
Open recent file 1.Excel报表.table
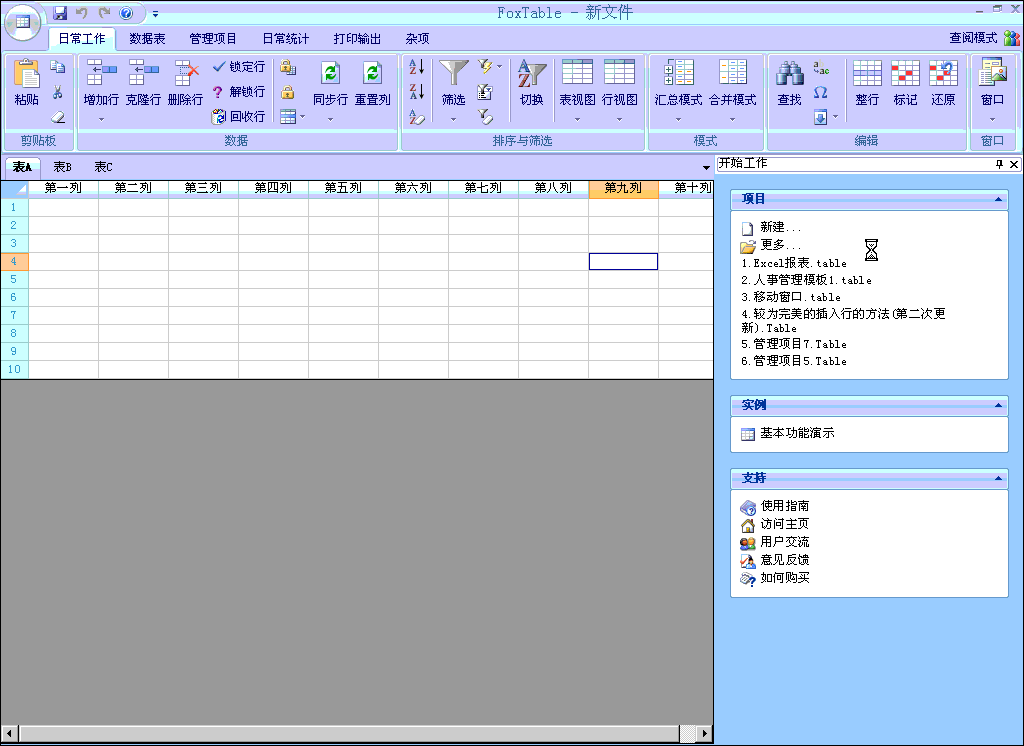(794, 263)
